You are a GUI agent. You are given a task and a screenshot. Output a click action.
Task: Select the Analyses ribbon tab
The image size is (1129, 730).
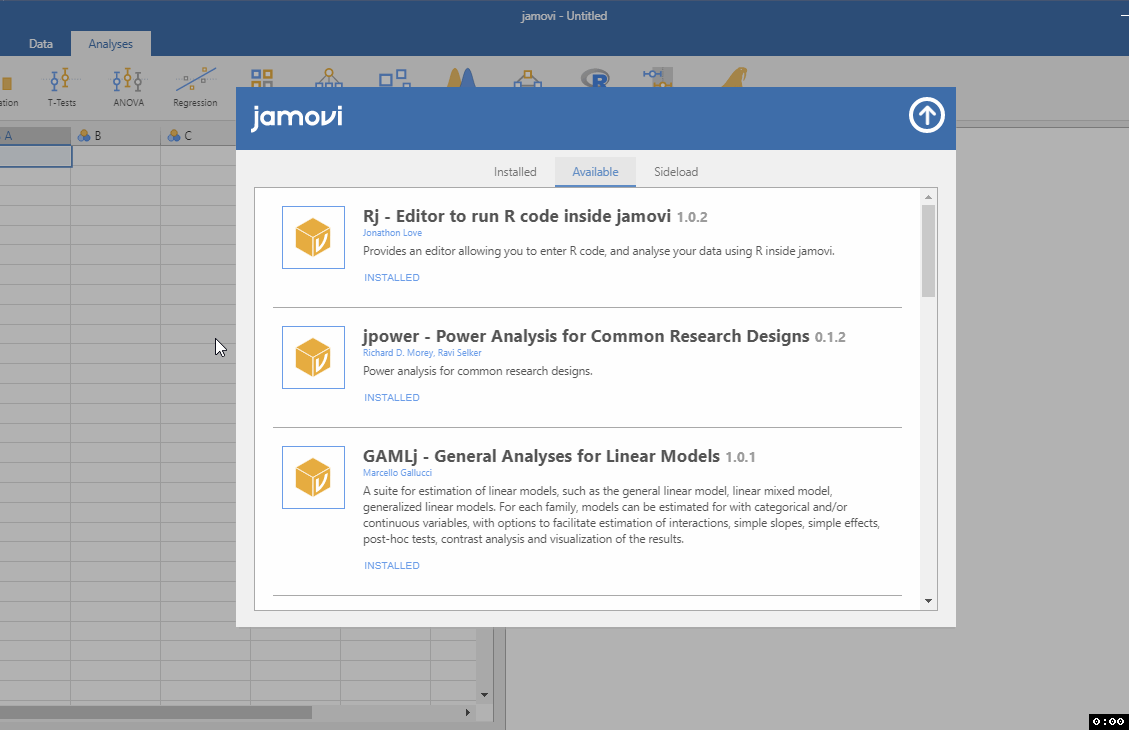[111, 44]
